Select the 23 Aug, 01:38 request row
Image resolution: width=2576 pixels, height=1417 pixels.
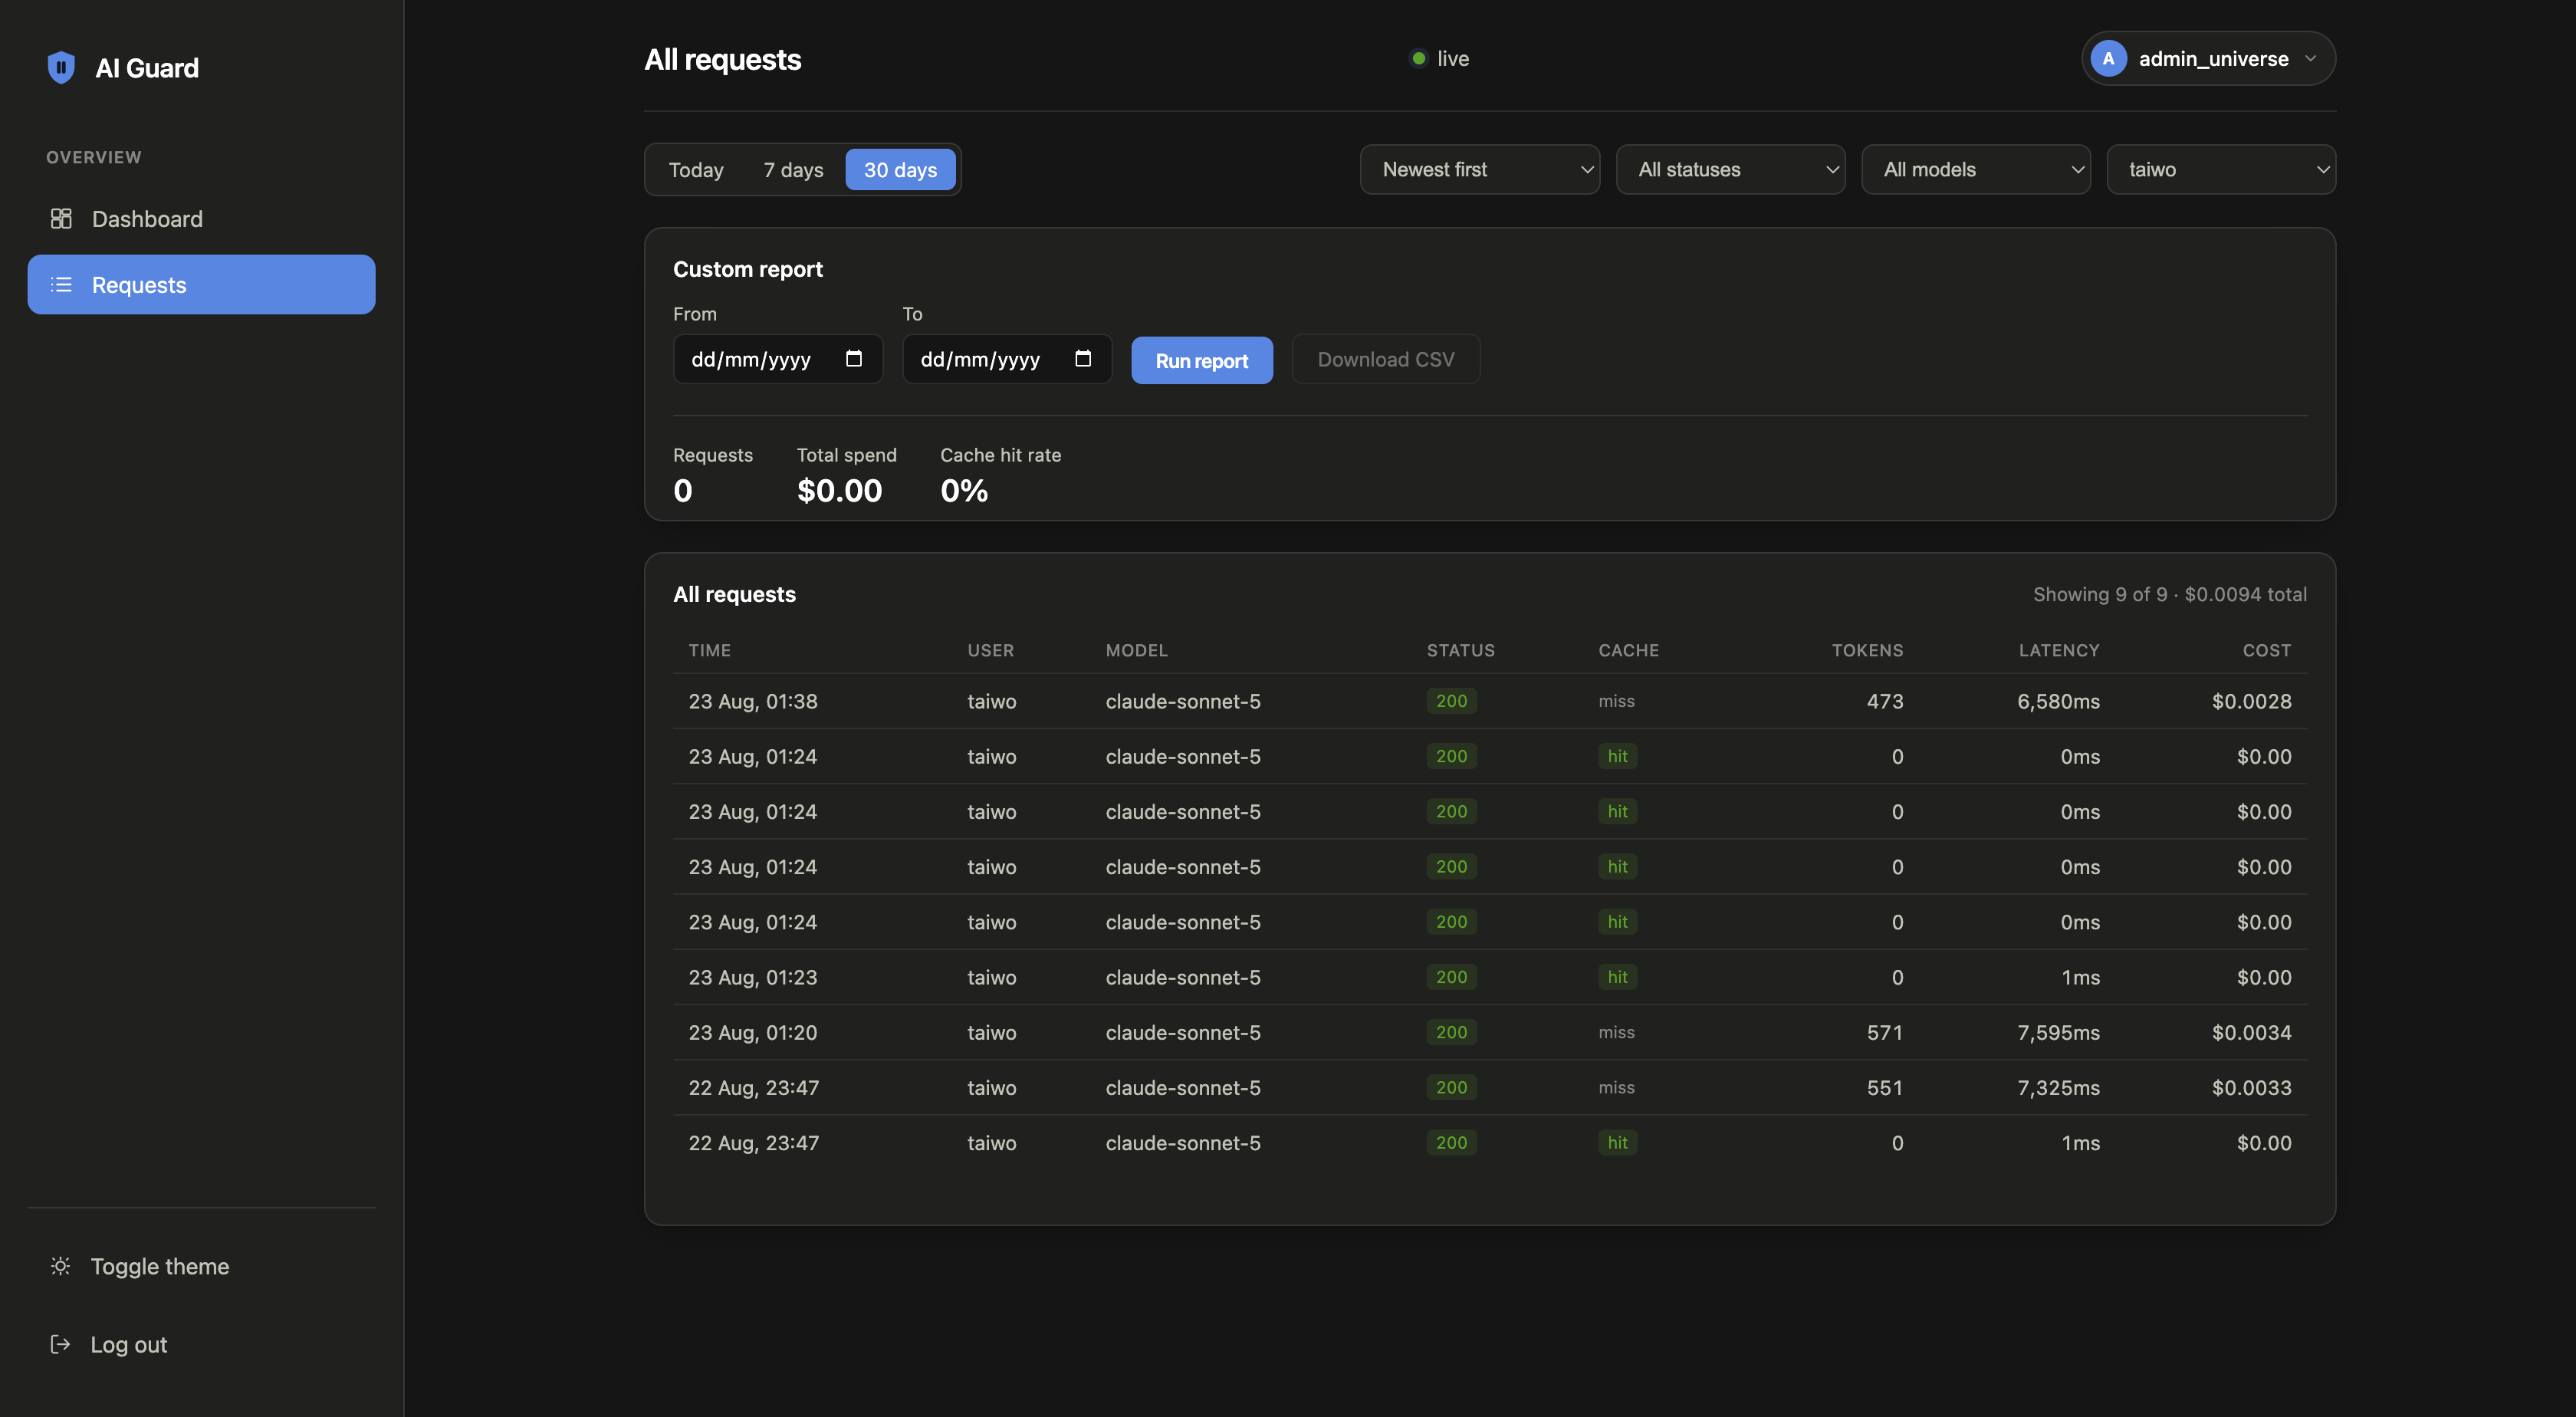[x=1490, y=701]
